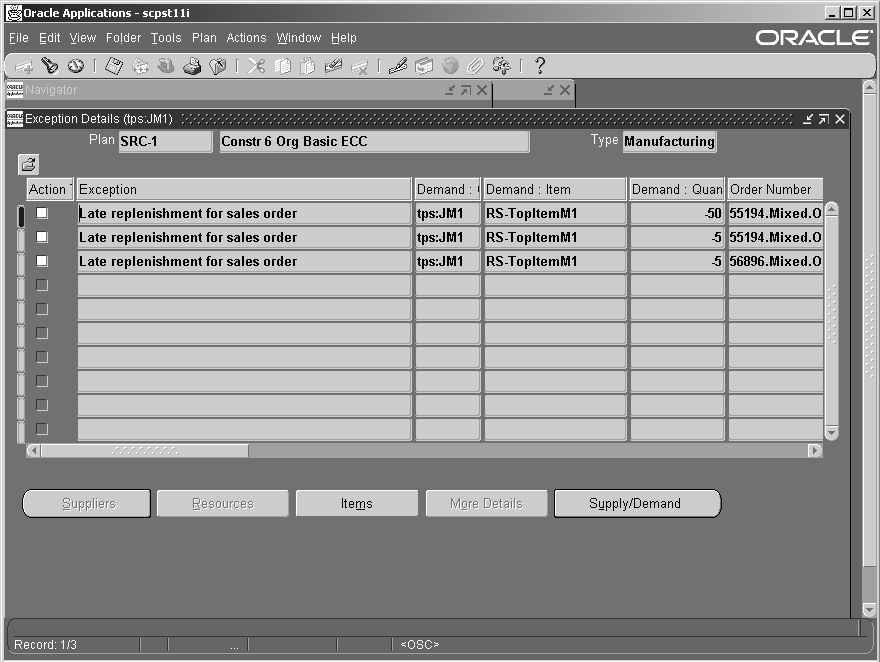Click the Action column header
This screenshot has height=662, width=880.
(x=49, y=190)
